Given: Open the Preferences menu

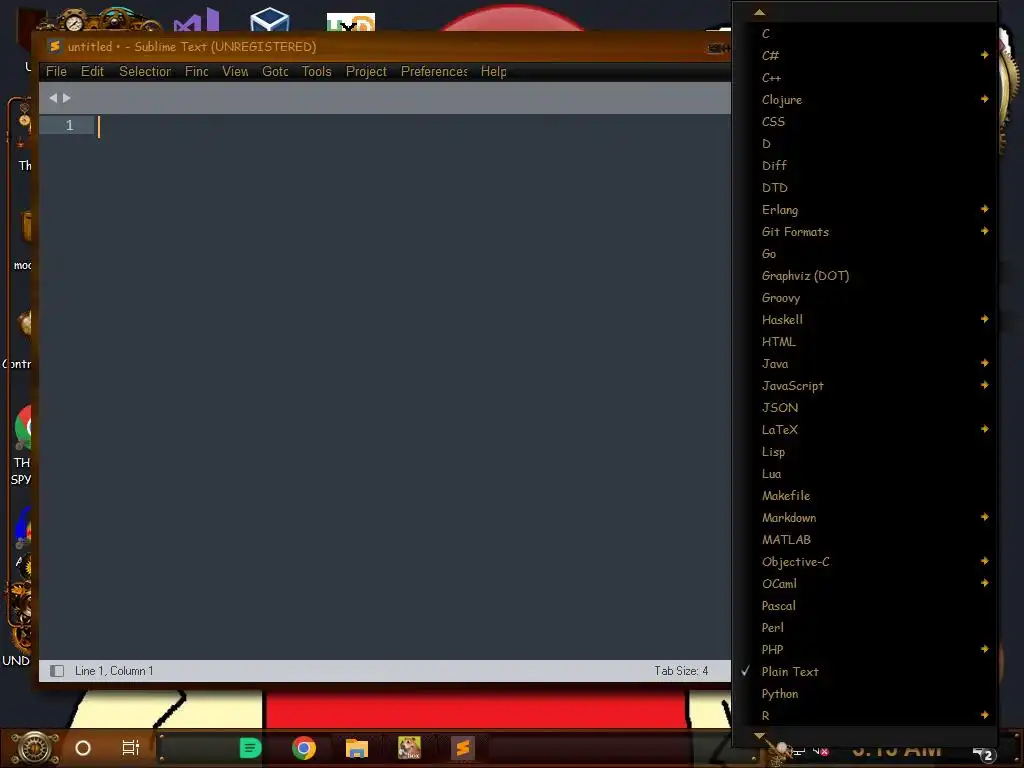Looking at the screenshot, I should [434, 71].
